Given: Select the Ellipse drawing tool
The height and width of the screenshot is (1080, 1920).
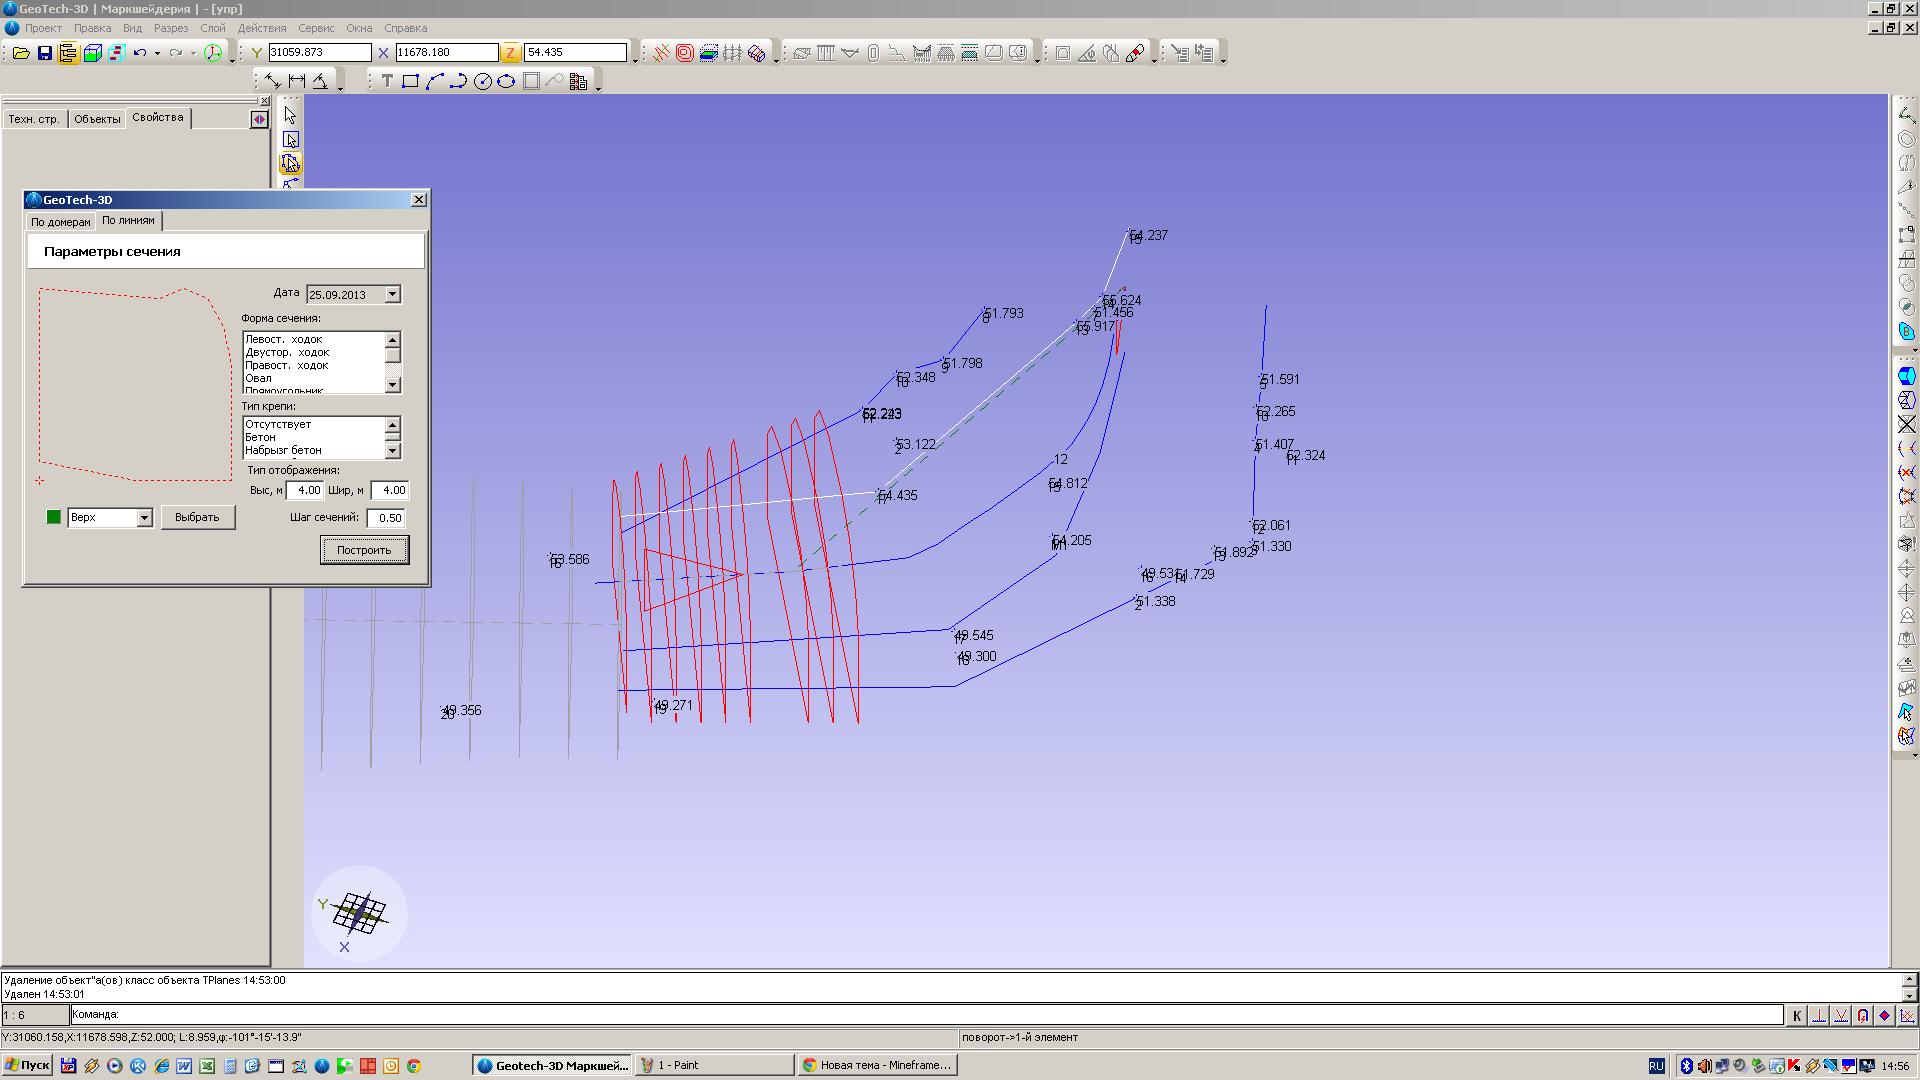Looking at the screenshot, I should point(506,82).
